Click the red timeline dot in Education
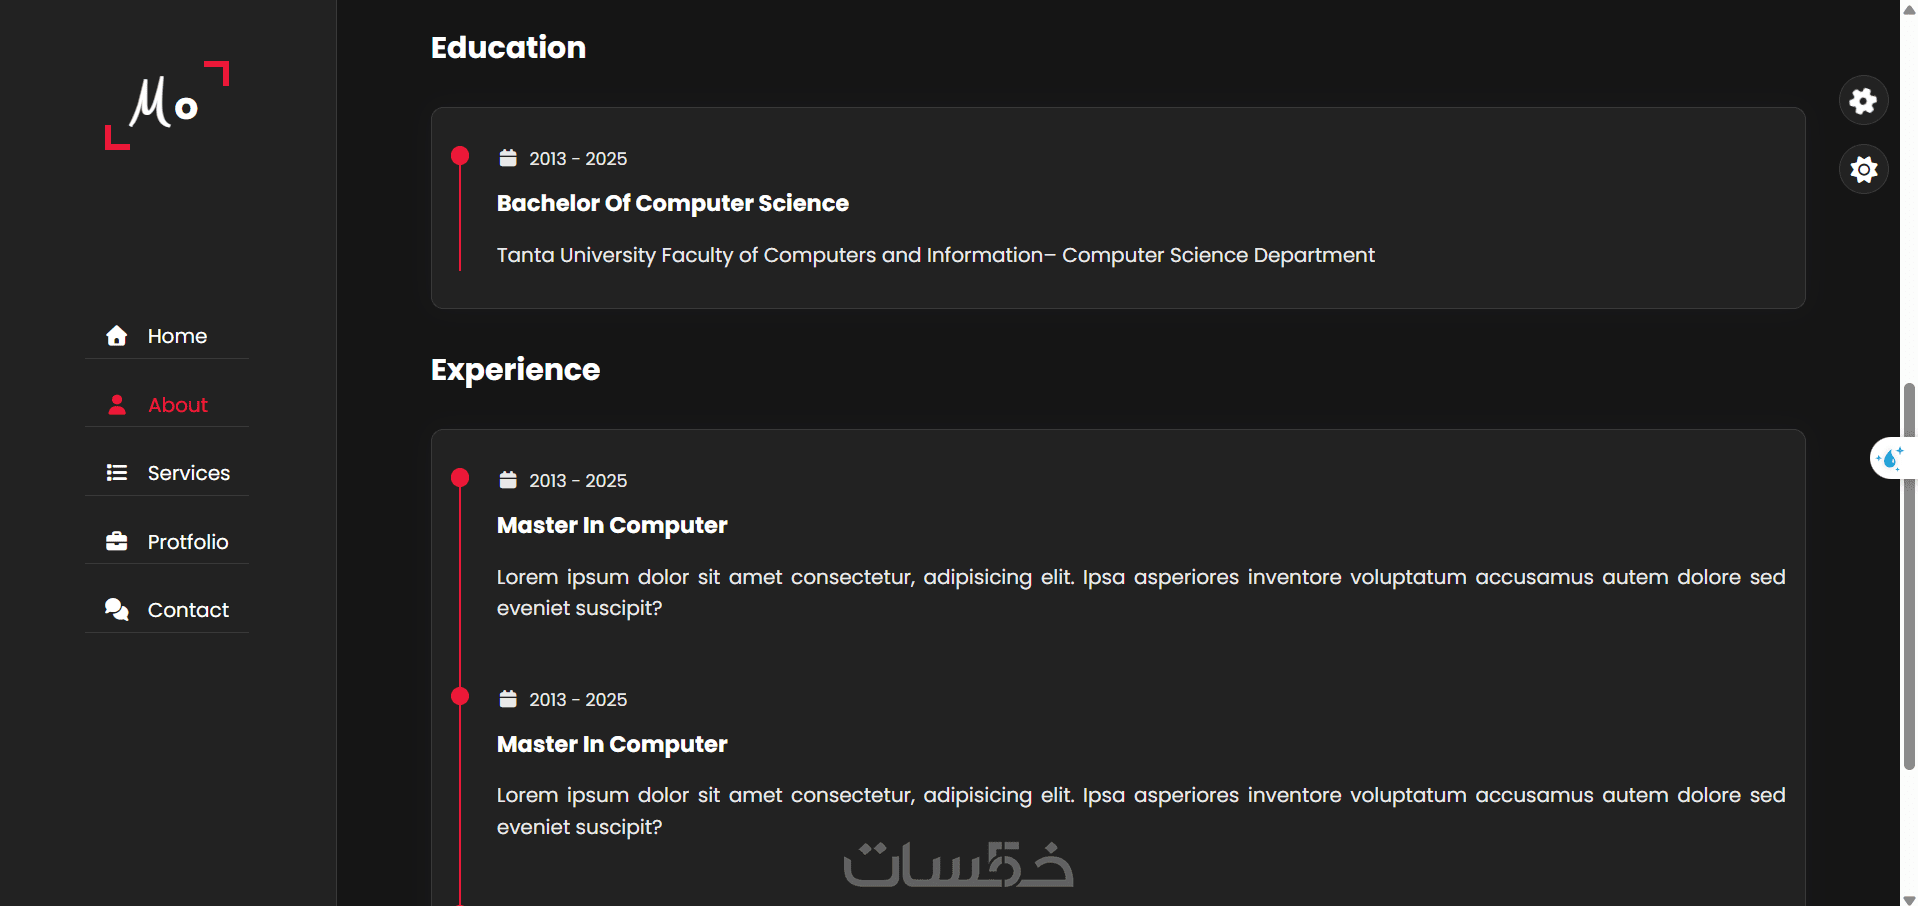The height and width of the screenshot is (906, 1918). (460, 155)
